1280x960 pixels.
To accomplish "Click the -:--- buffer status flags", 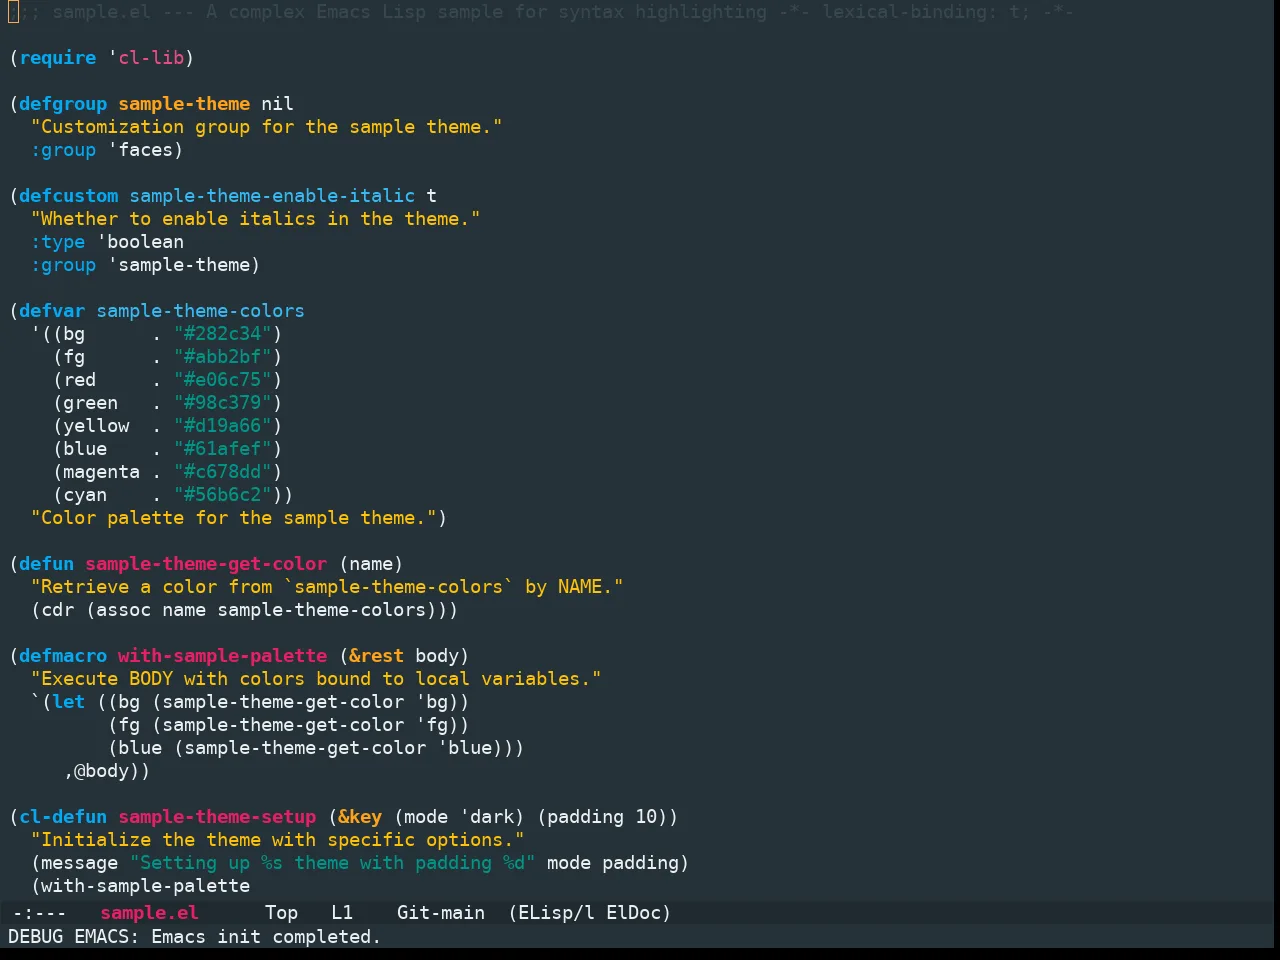I will [40, 913].
